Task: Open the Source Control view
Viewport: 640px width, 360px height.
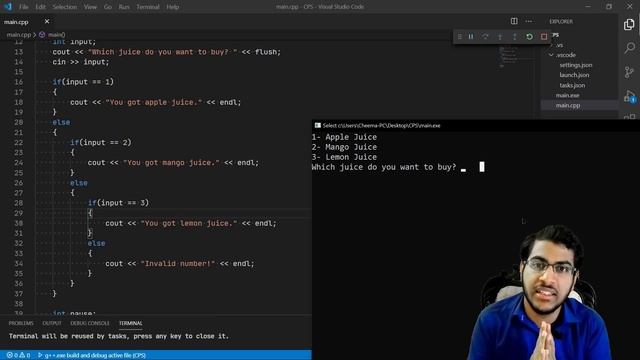Action: 629,72
